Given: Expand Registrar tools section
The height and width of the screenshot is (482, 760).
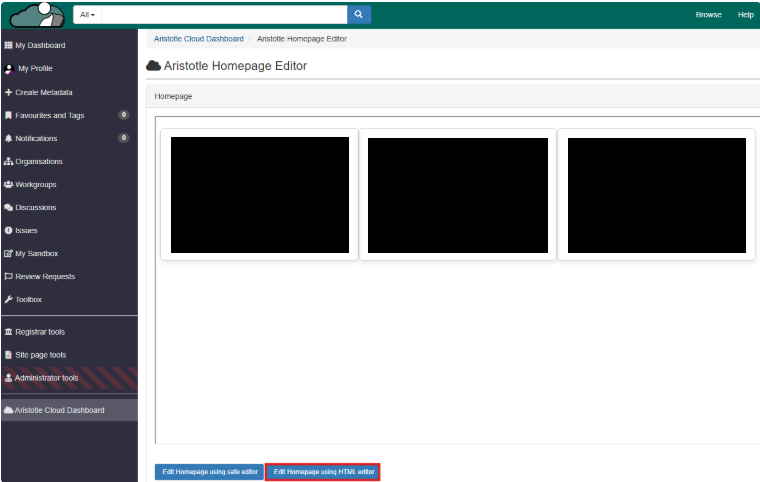Looking at the screenshot, I should click(40, 331).
